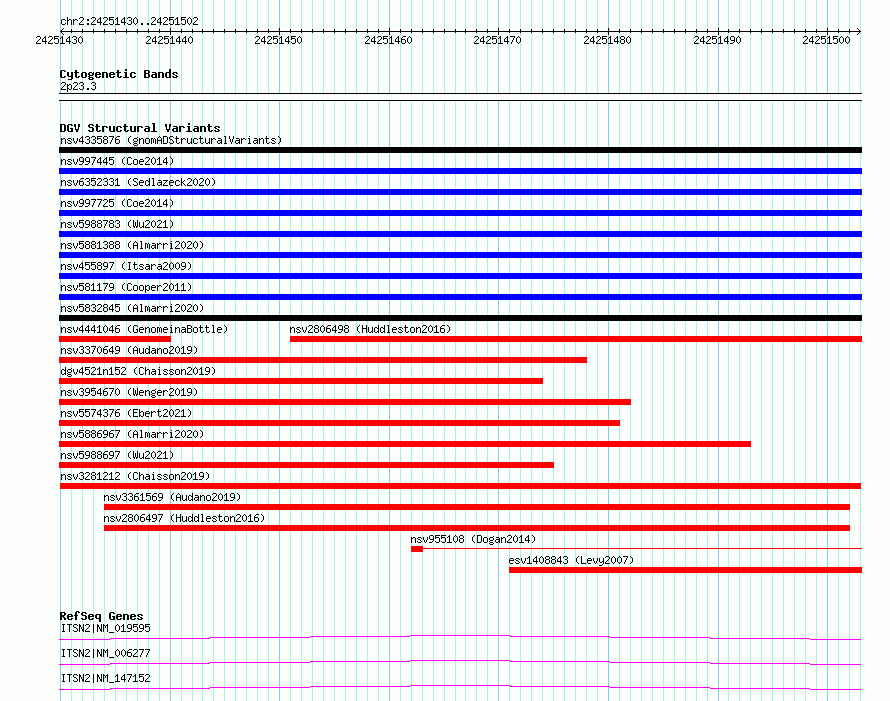Image resolution: width=890 pixels, height=701 pixels.
Task: Open transcript ITSN2|NM_006277
Action: [x=106, y=653]
